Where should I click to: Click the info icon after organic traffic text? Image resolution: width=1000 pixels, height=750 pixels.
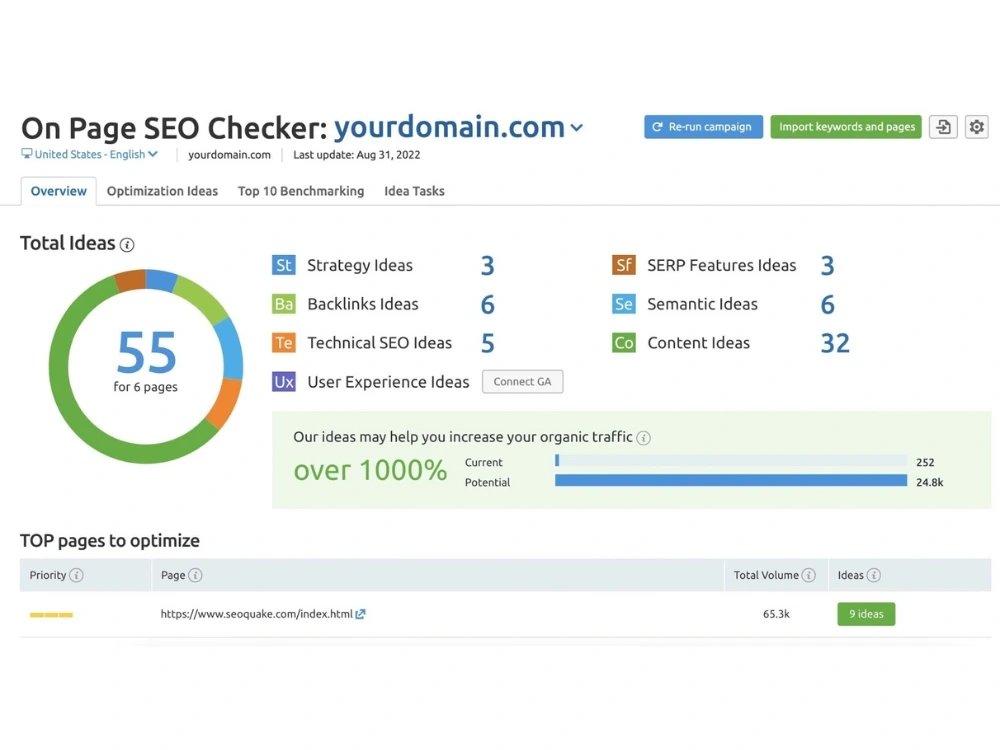(x=643, y=438)
